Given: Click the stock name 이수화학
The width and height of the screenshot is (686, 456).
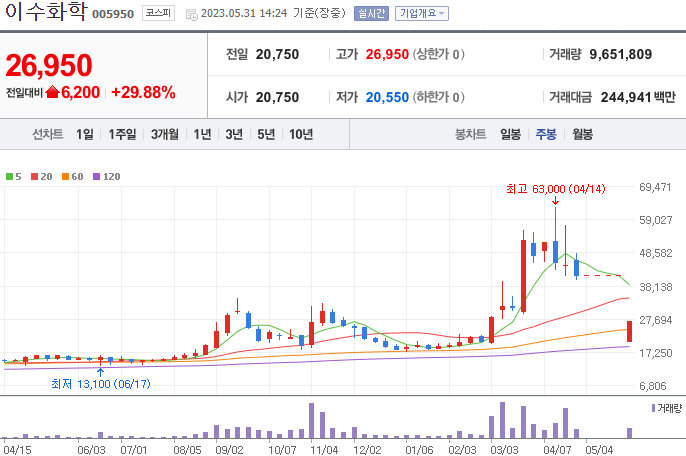Looking at the screenshot, I should point(46,12).
